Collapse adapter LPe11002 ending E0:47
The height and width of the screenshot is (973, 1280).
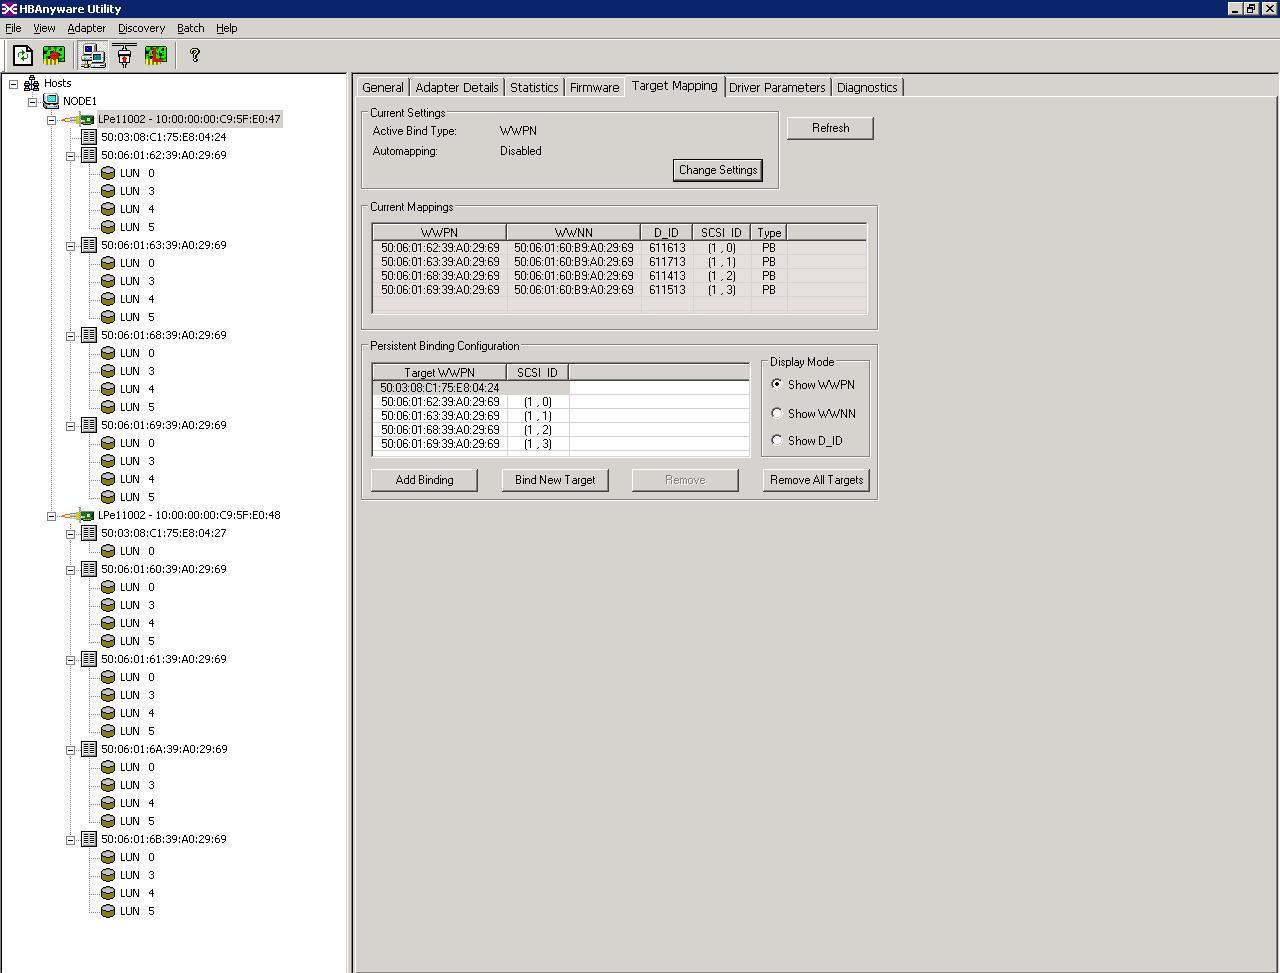(52, 120)
